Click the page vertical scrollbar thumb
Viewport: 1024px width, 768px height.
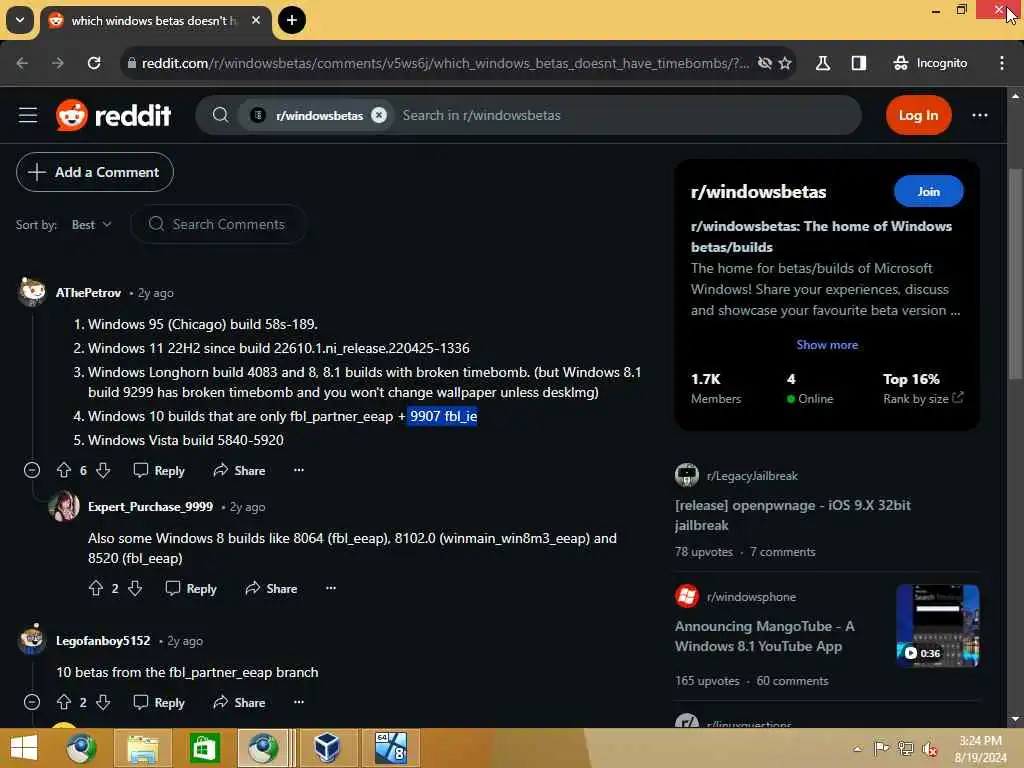pos(1014,274)
